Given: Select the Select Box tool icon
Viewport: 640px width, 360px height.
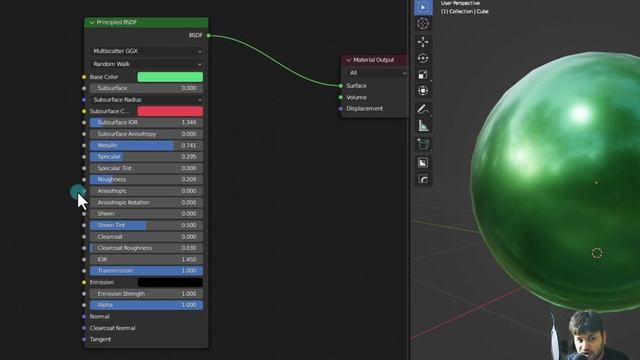Looking at the screenshot, I should tap(423, 7).
